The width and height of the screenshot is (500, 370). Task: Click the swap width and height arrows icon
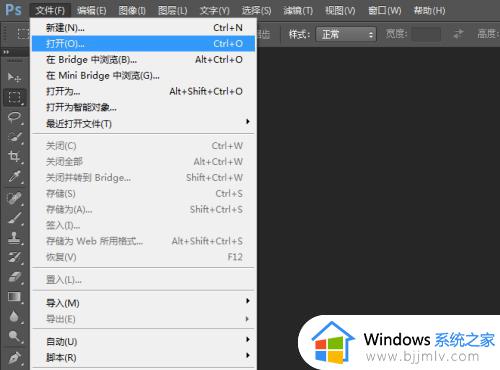tap(459, 34)
